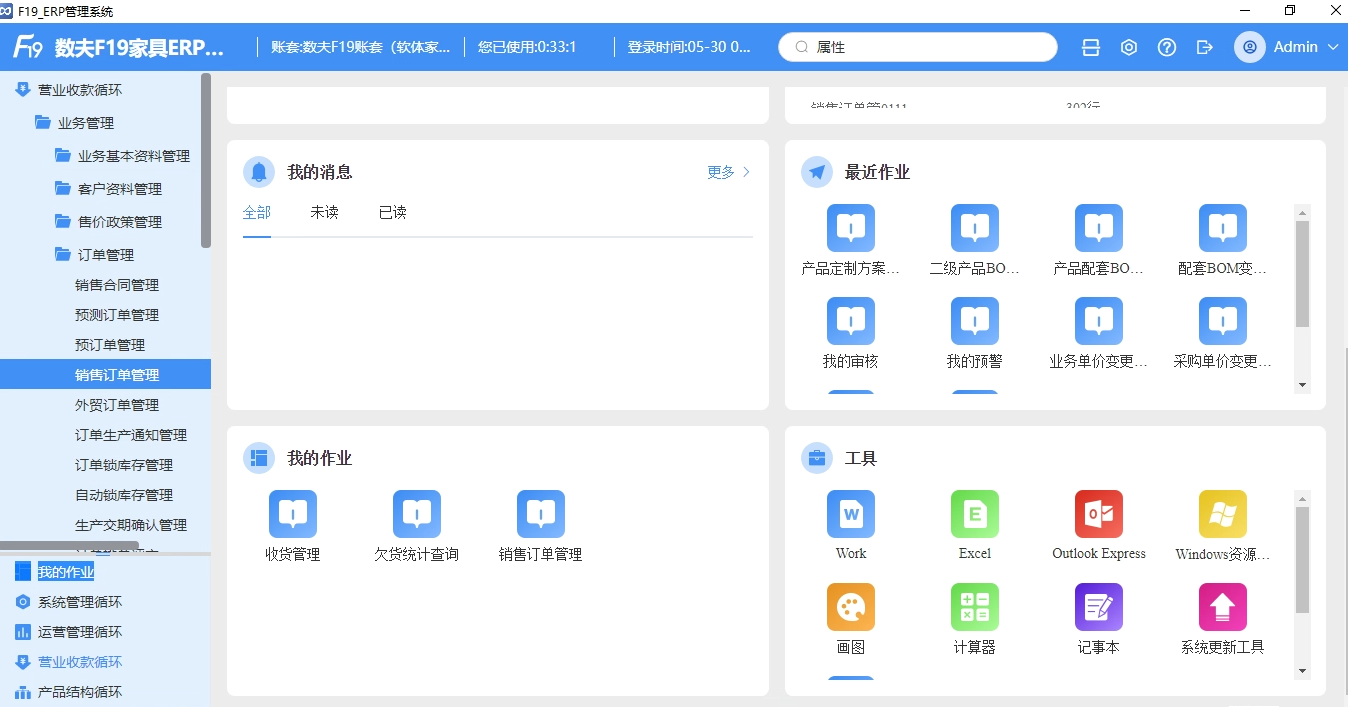
Task: Click the layout switch icon in header
Action: tap(1091, 47)
